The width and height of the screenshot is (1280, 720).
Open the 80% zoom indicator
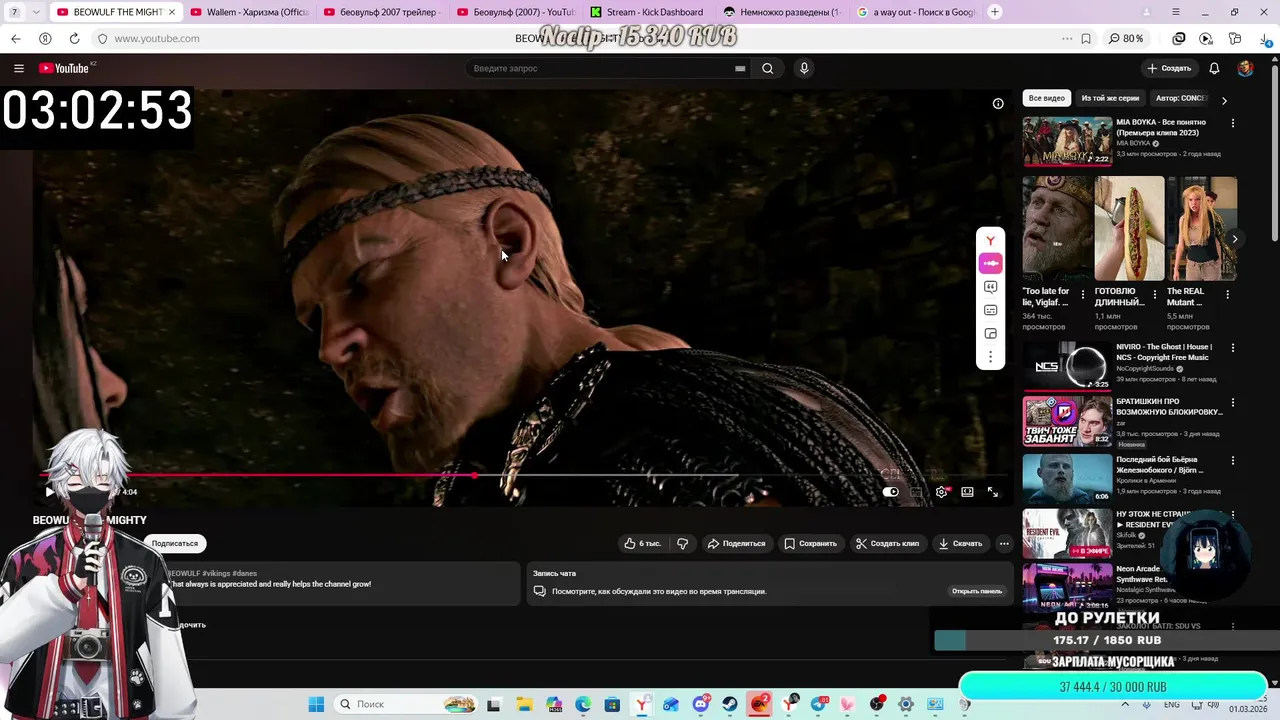[x=1126, y=38]
